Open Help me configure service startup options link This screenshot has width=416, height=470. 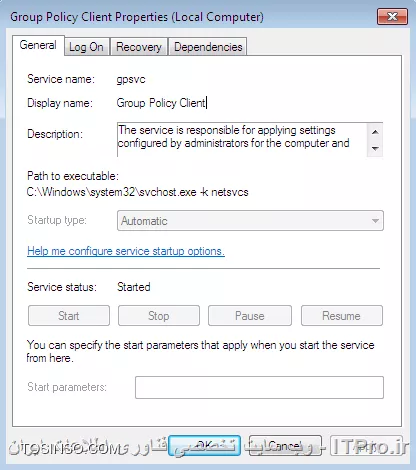126,251
